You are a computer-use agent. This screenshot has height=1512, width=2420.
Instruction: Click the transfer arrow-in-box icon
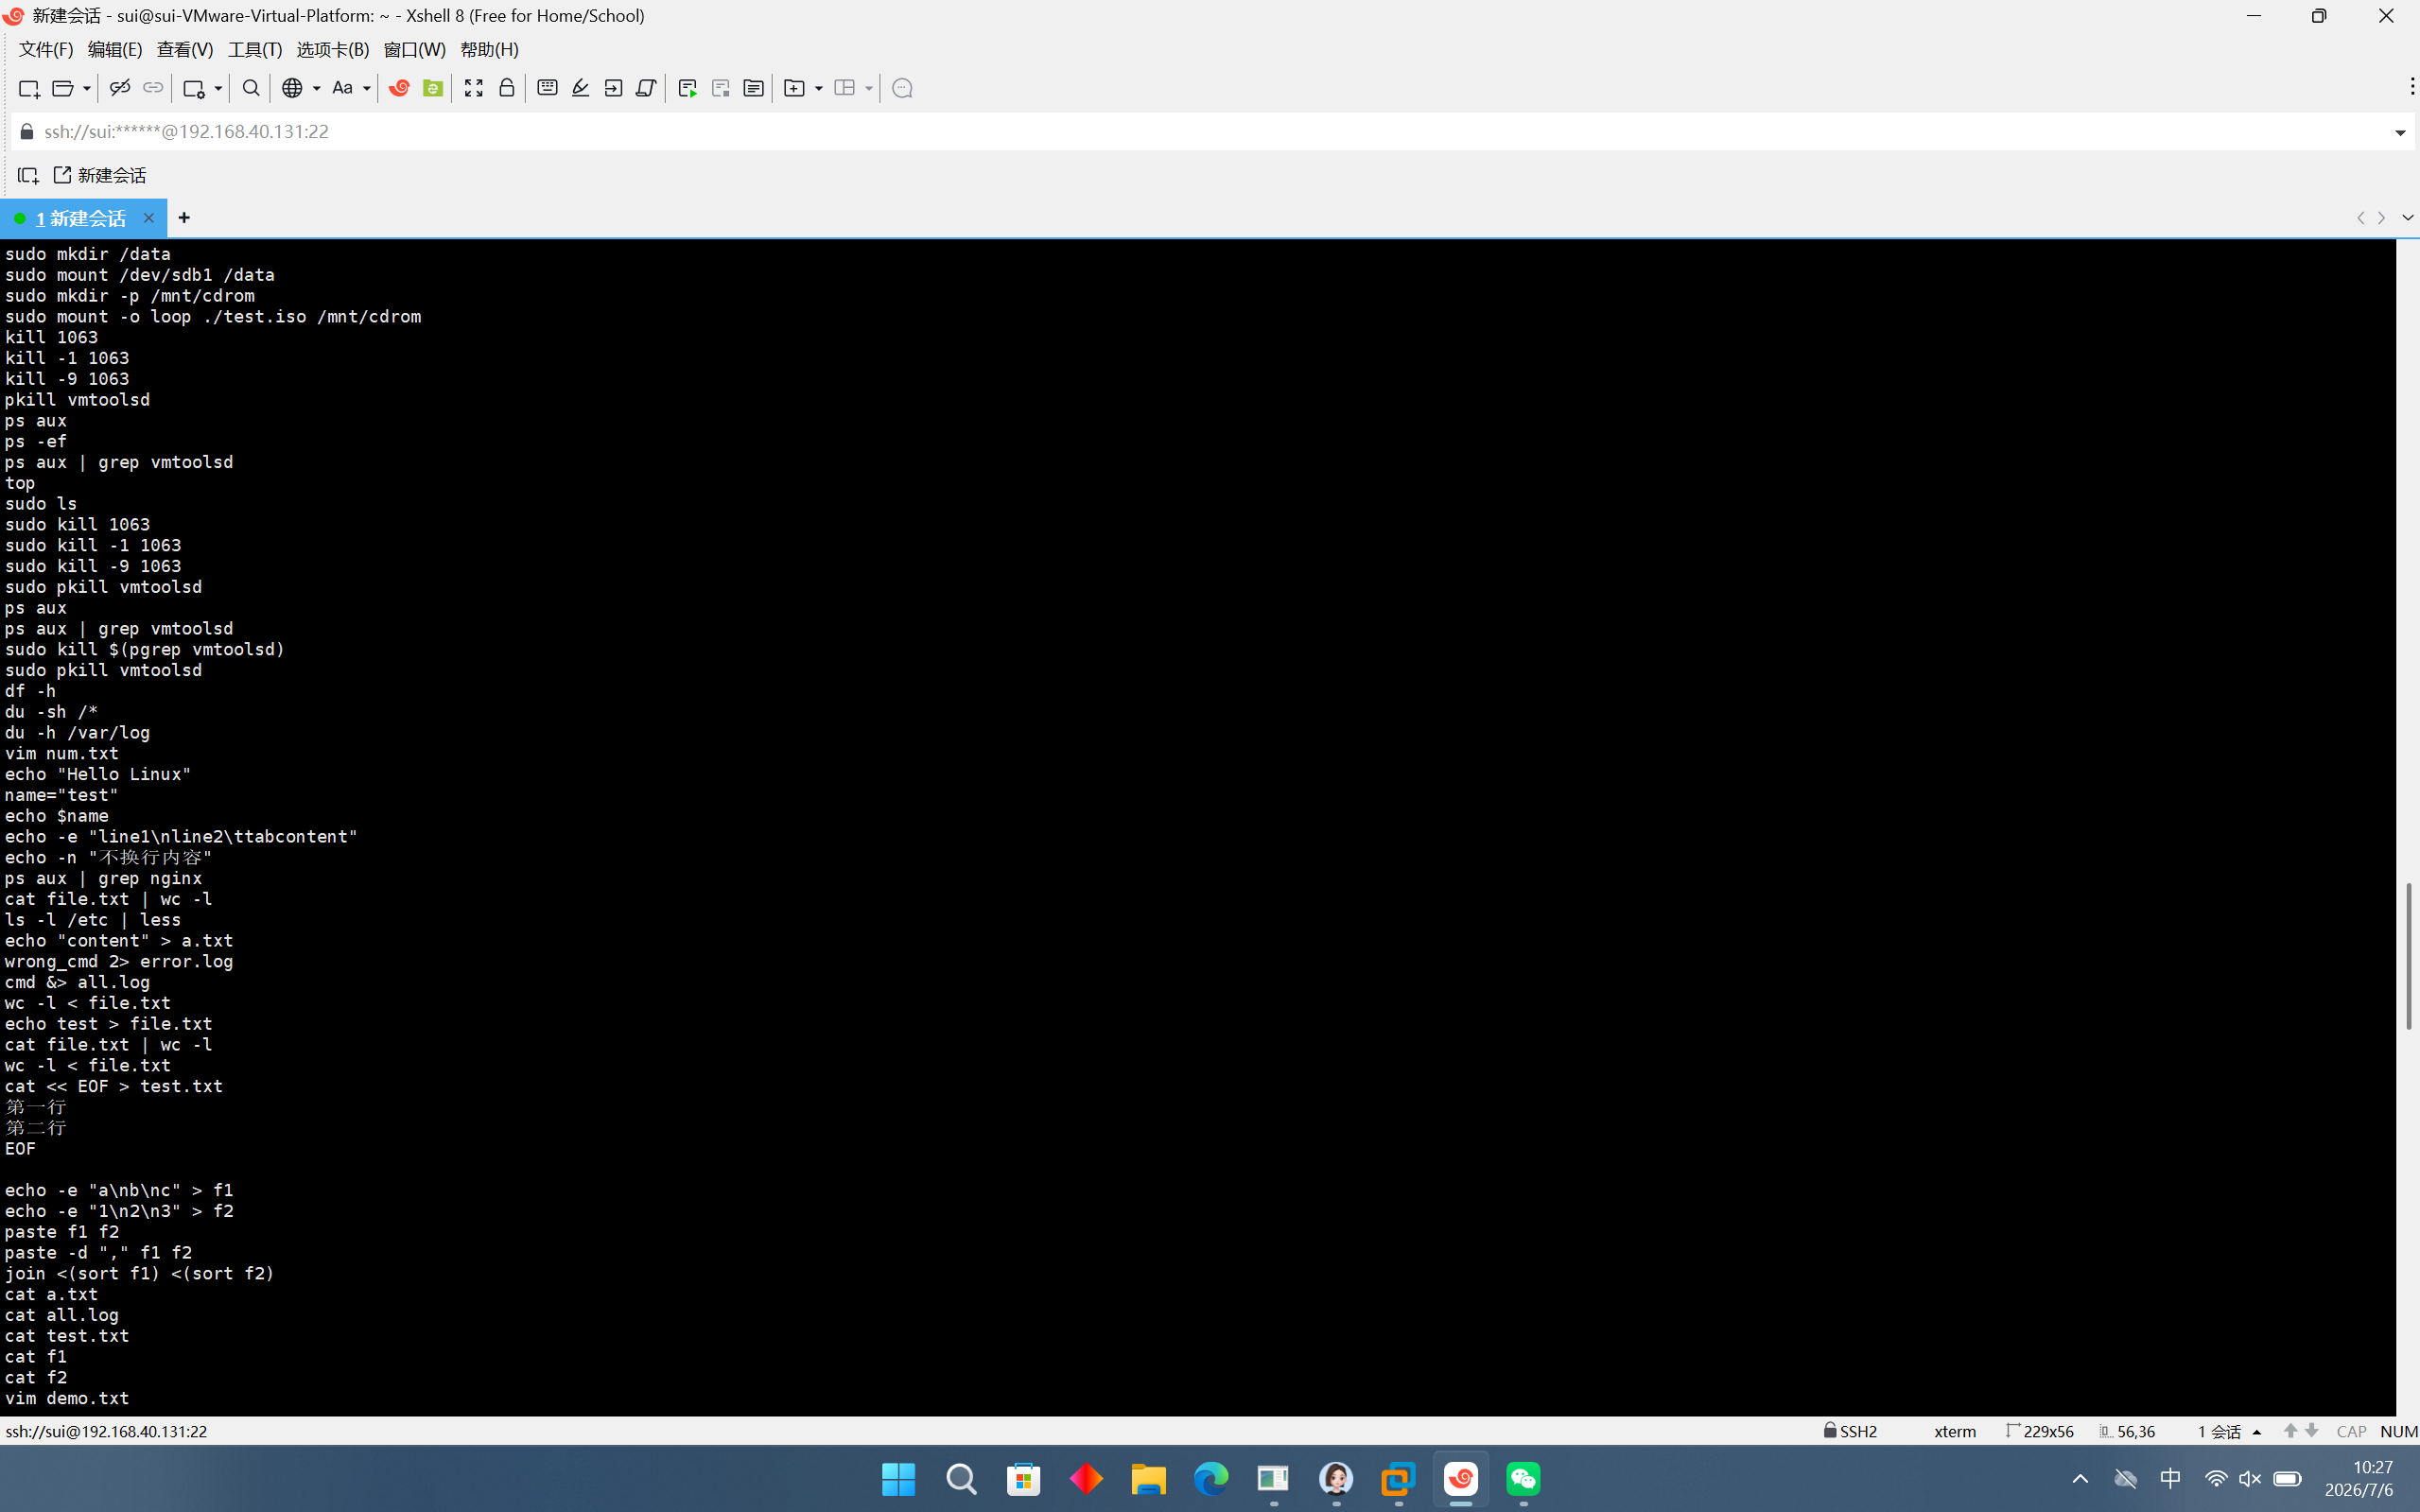(x=614, y=88)
